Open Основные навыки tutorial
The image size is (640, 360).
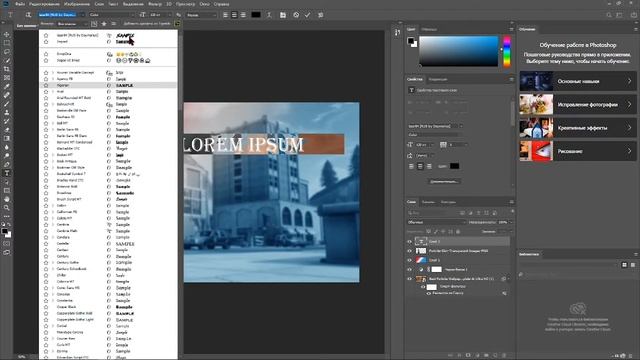tap(578, 81)
